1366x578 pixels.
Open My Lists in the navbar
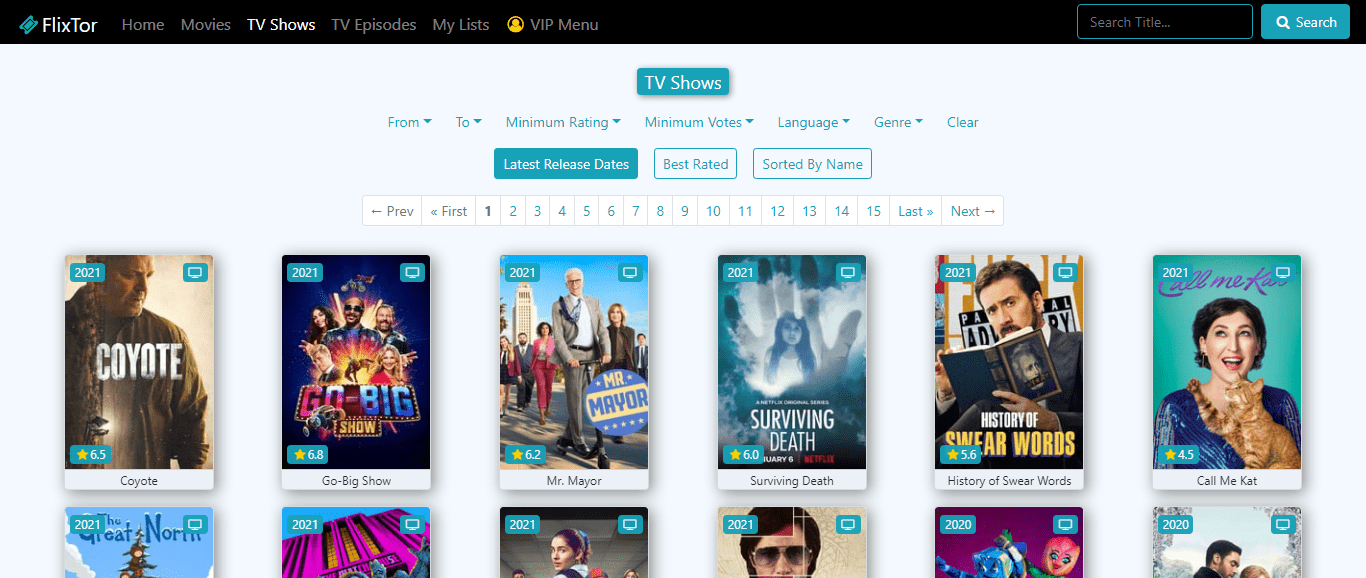coord(461,24)
